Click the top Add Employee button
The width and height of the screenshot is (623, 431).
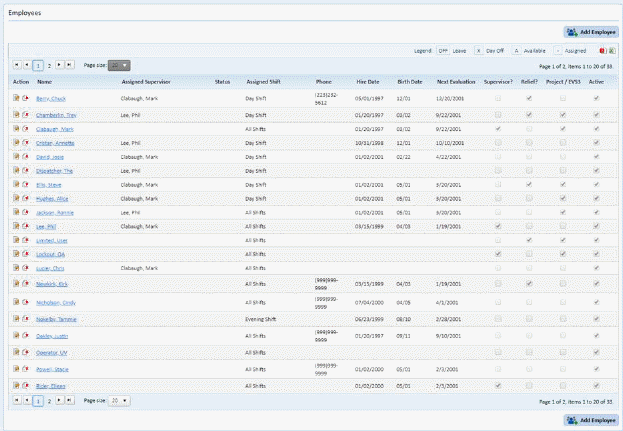point(590,32)
